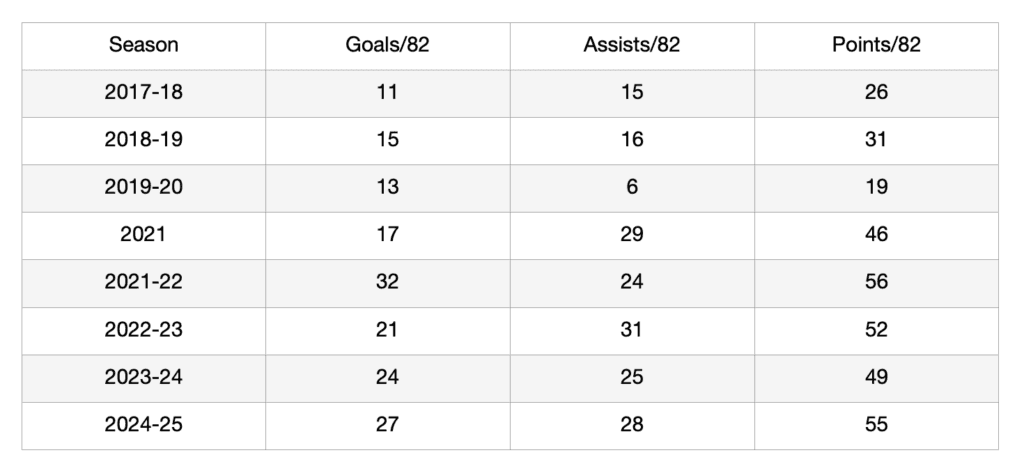Screen dimensions: 1024x471
Task: Click the 2019-20 season cell
Action: tap(144, 187)
